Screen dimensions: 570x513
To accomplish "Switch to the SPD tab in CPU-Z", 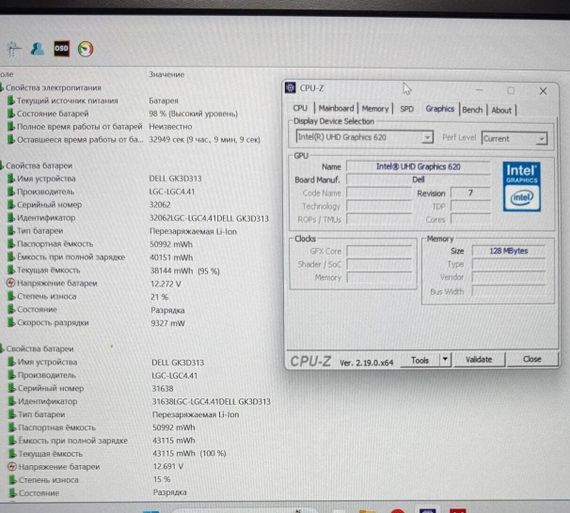I will point(407,109).
